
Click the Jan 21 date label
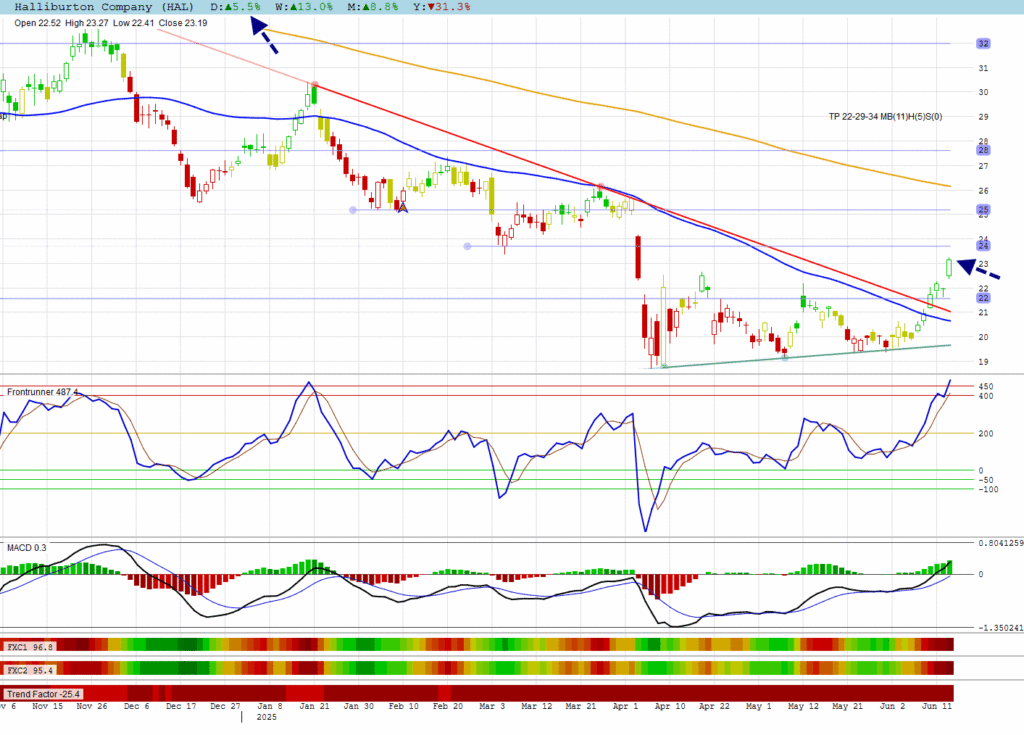pos(314,706)
